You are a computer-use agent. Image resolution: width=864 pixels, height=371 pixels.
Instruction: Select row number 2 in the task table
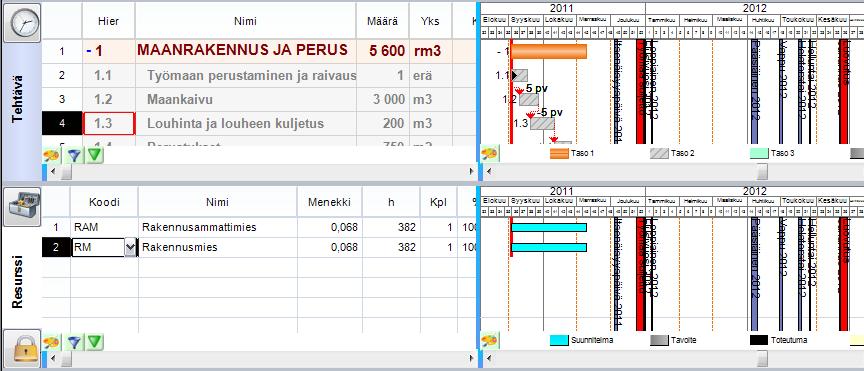click(62, 76)
